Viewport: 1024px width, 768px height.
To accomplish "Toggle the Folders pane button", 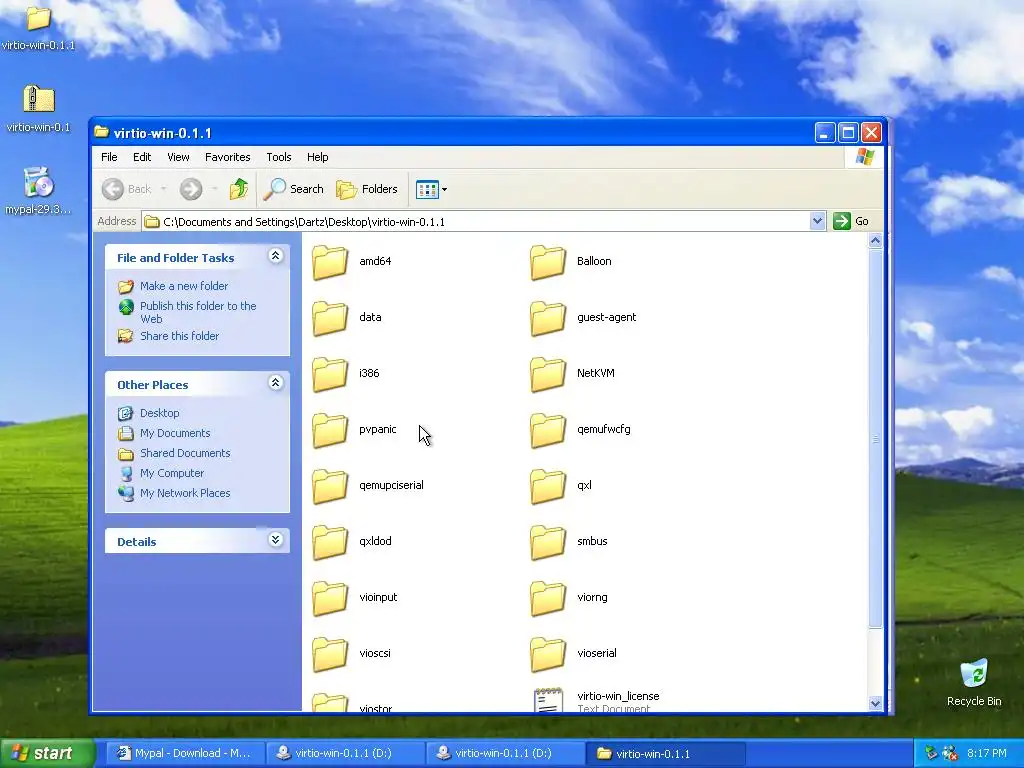I will [x=367, y=189].
